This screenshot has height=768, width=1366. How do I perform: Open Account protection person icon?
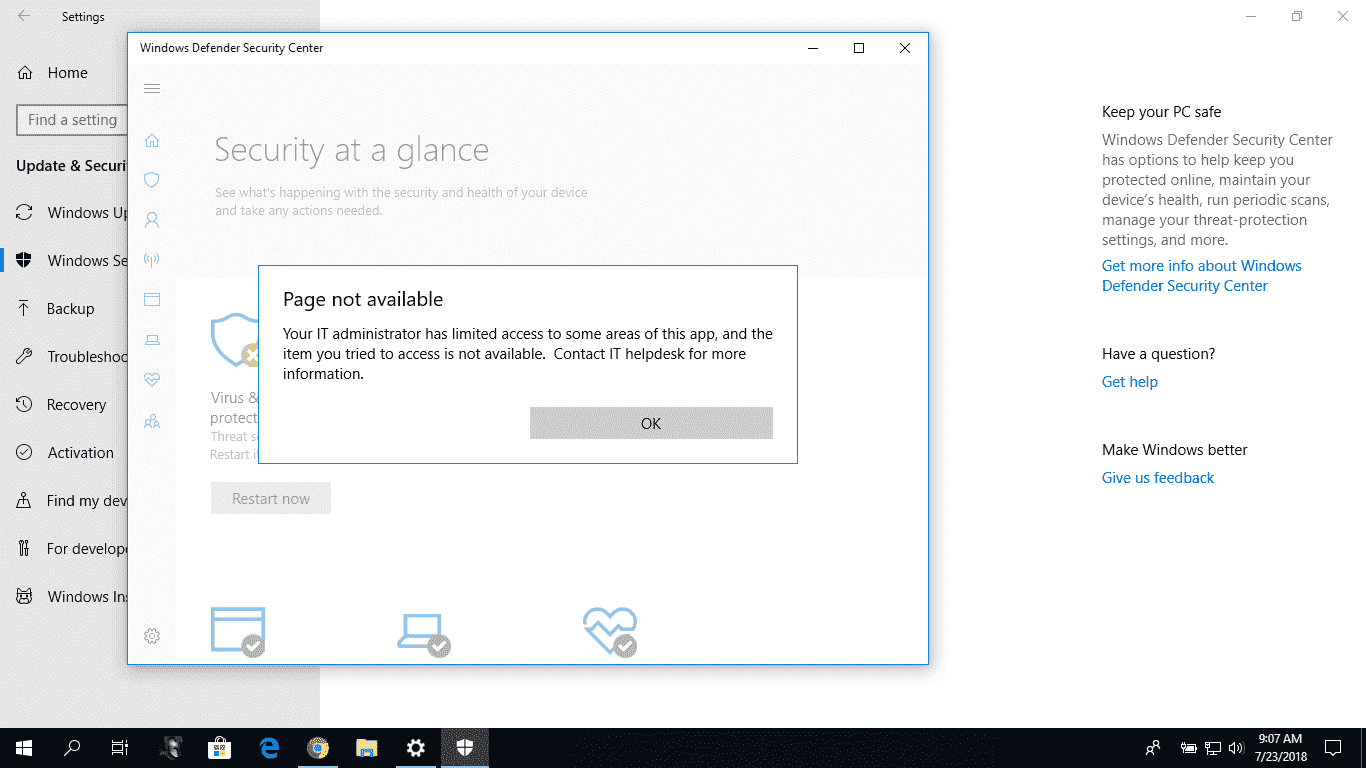point(152,219)
